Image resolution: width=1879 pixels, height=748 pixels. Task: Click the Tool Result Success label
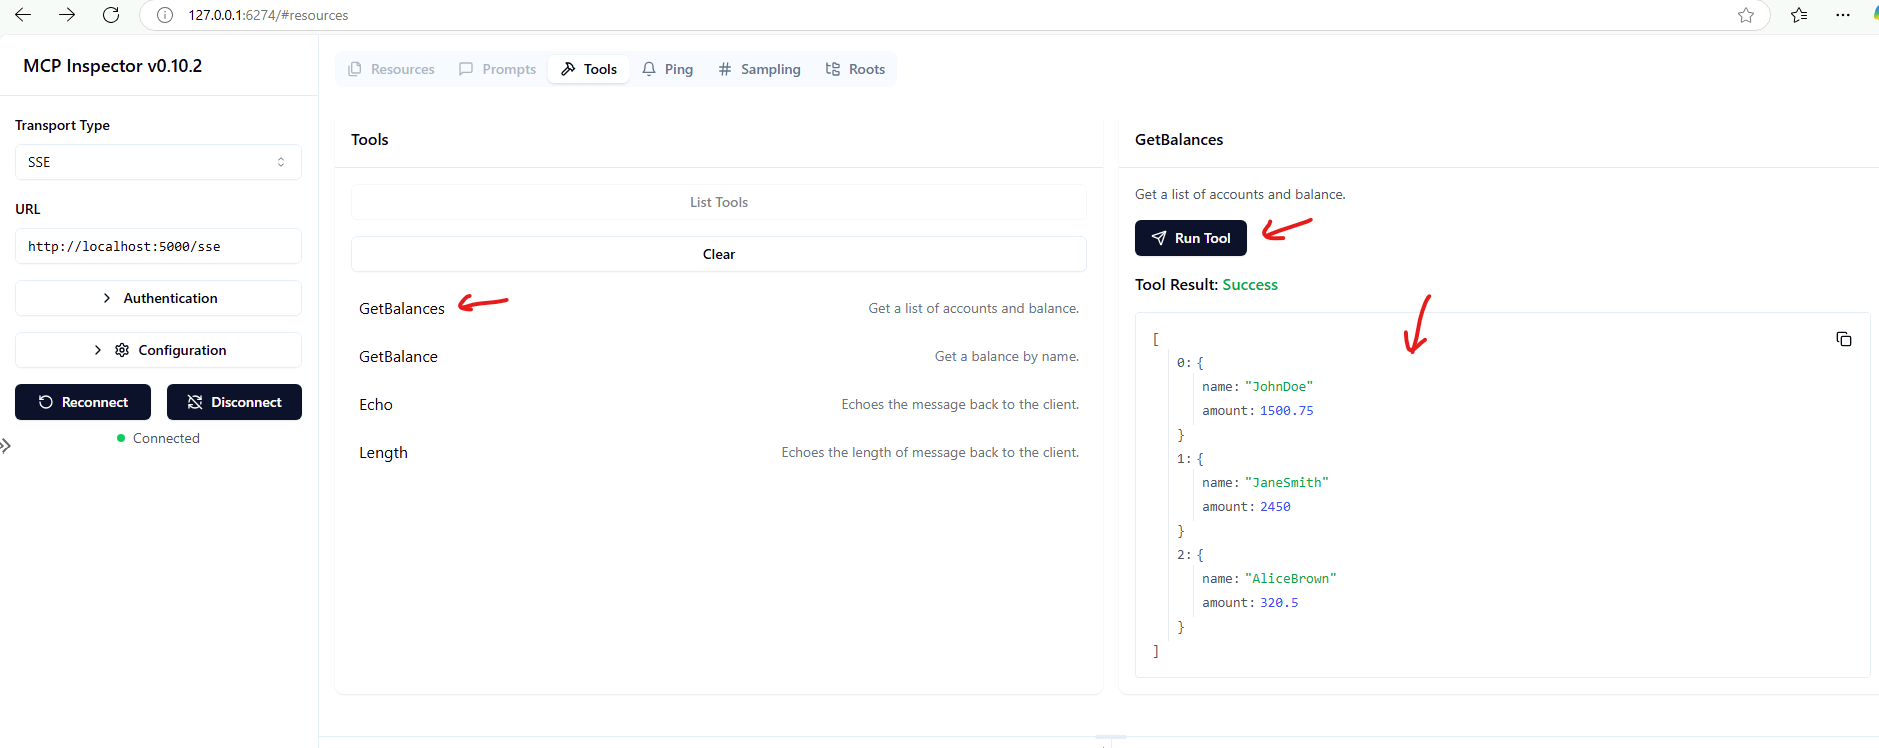tap(1206, 285)
